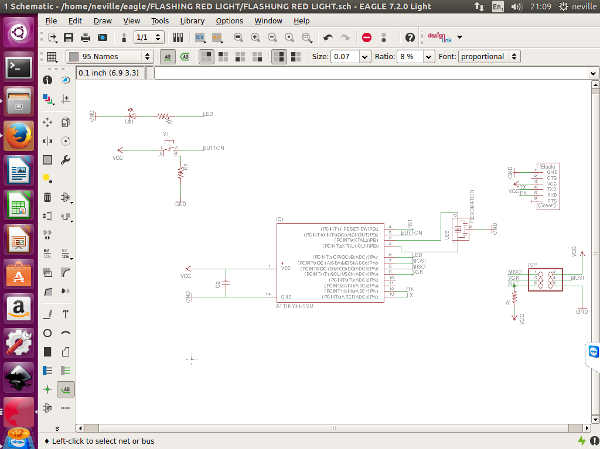Open the Library menu
This screenshot has width=600, height=449.
pos(192,20)
